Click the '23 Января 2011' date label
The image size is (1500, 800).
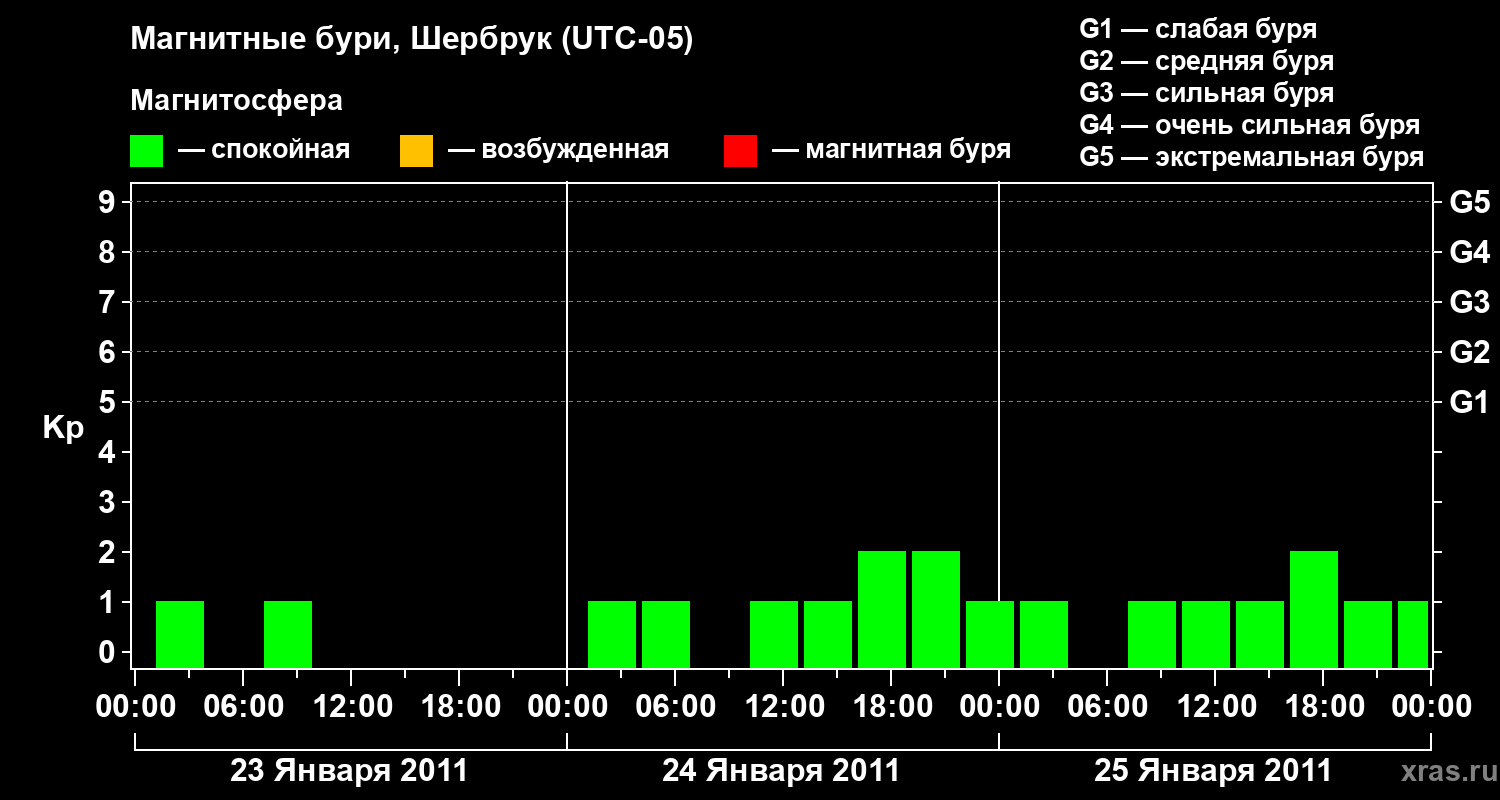(349, 771)
